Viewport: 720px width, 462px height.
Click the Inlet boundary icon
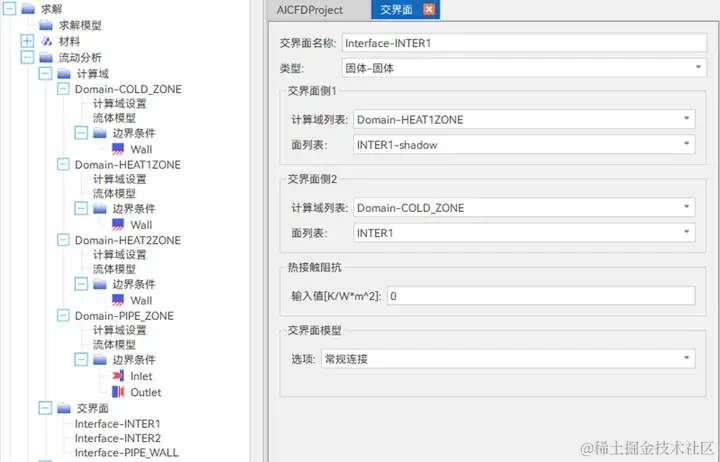[x=118, y=376]
